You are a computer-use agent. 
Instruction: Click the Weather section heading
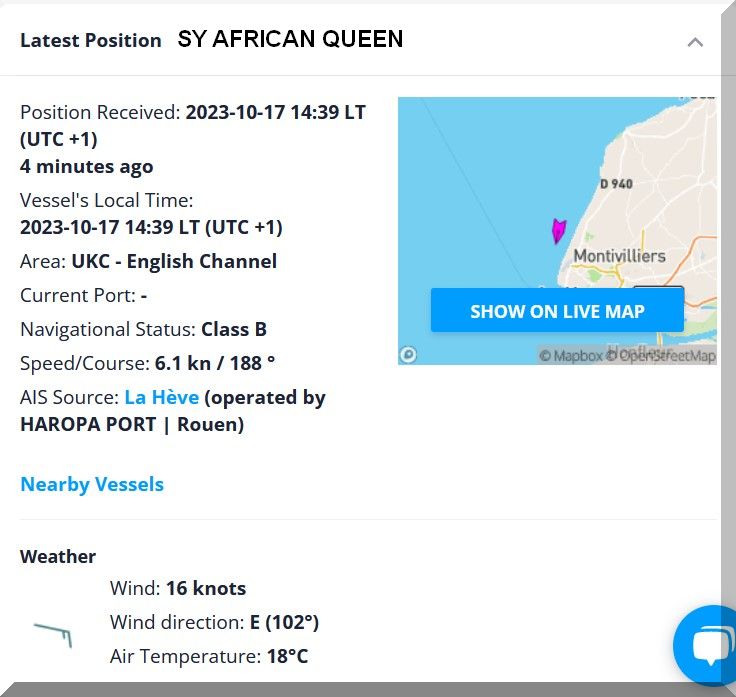58,556
